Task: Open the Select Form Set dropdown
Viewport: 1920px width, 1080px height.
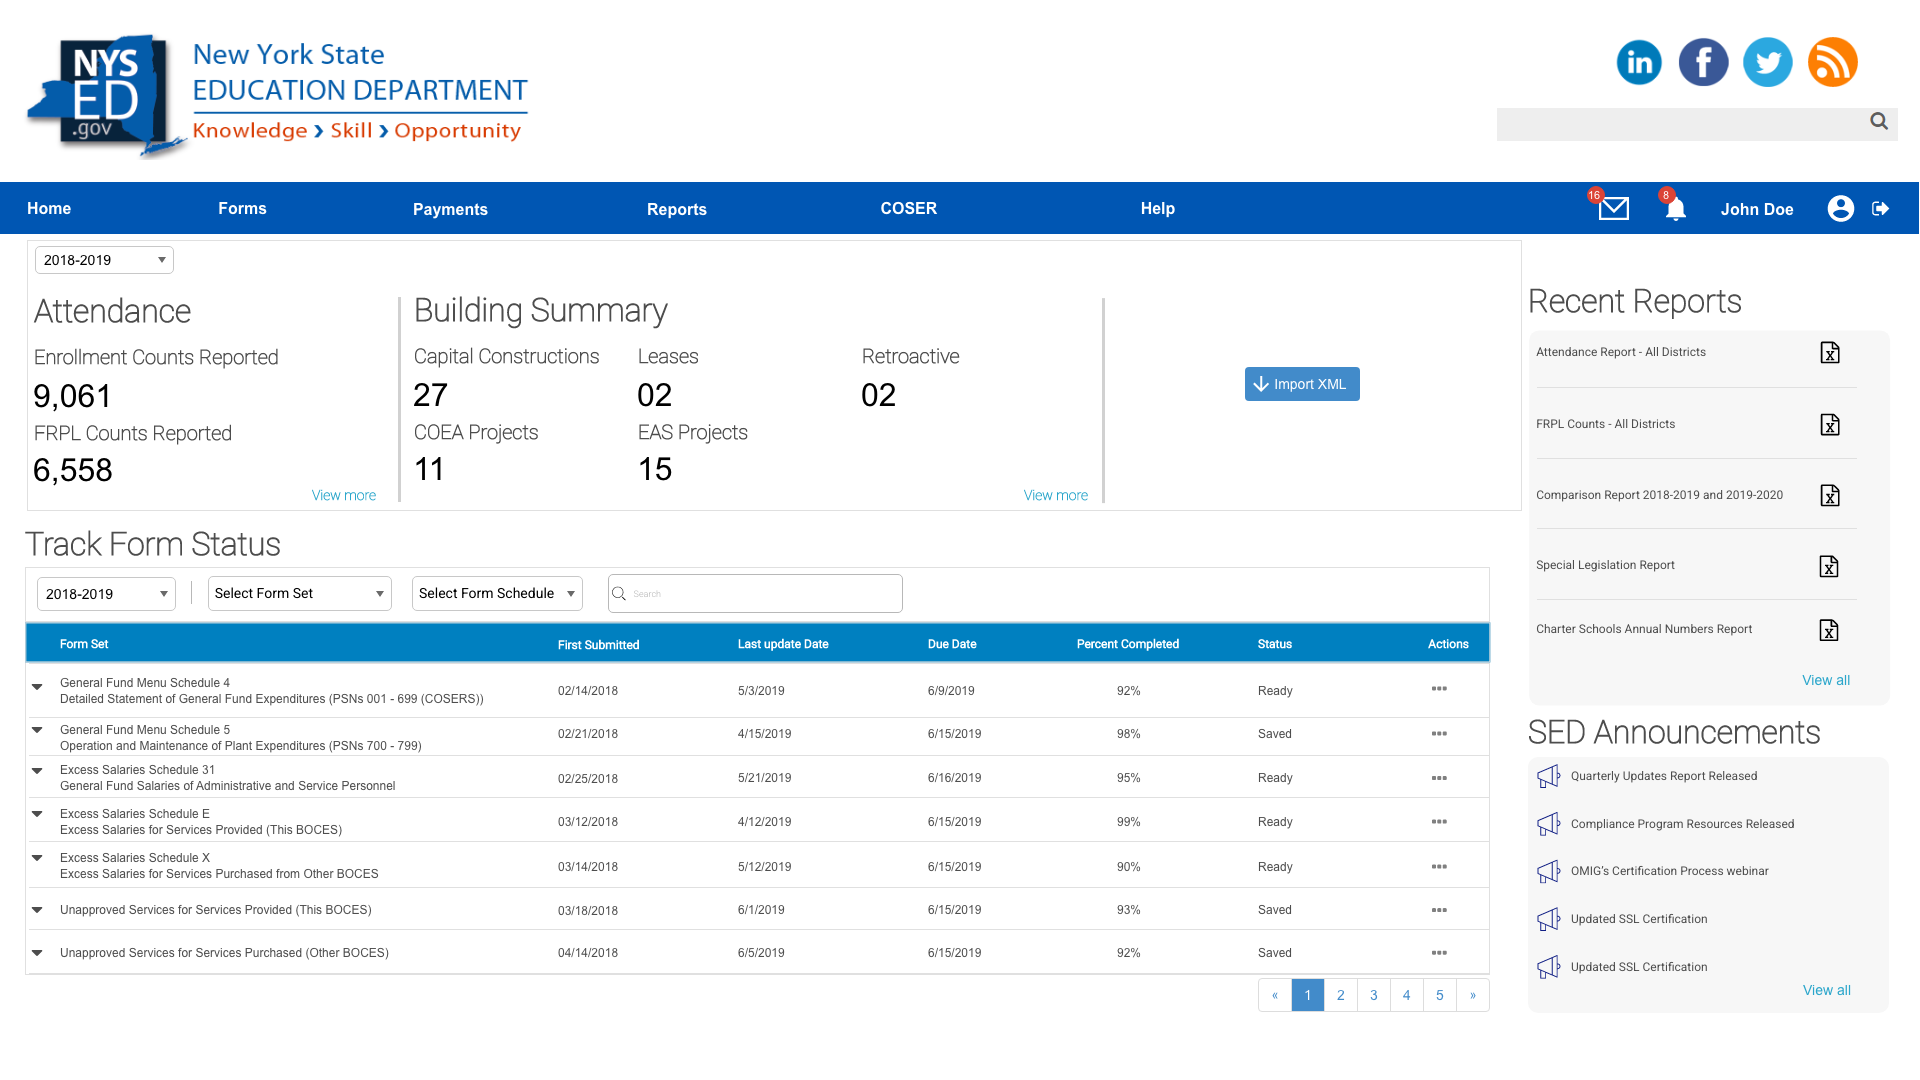Action: 299,593
